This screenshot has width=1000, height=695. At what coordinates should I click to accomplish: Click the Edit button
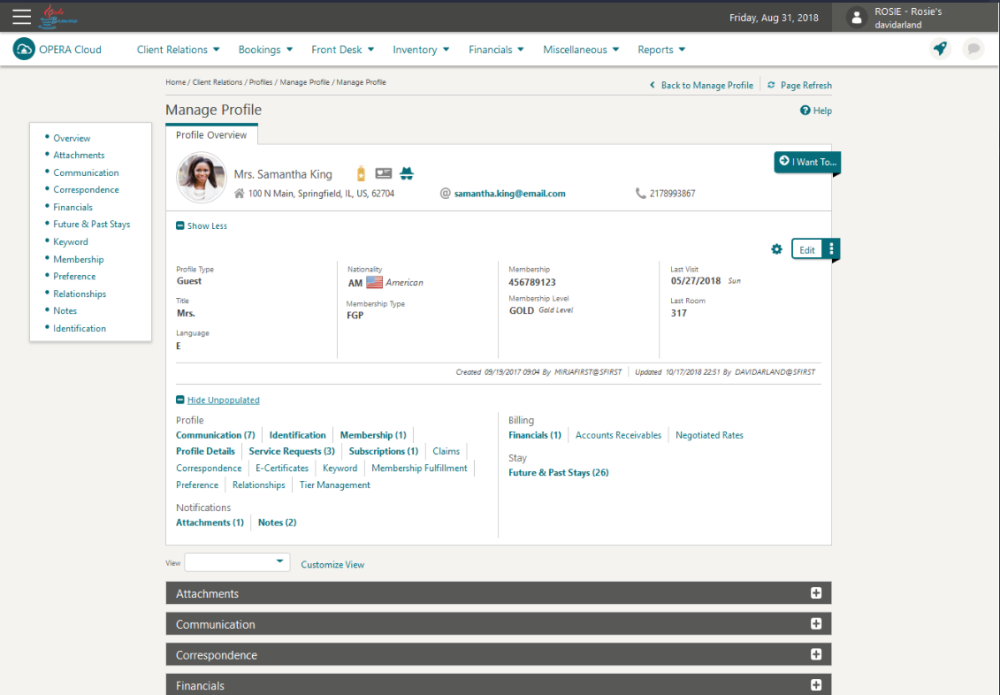pyautogui.click(x=807, y=249)
